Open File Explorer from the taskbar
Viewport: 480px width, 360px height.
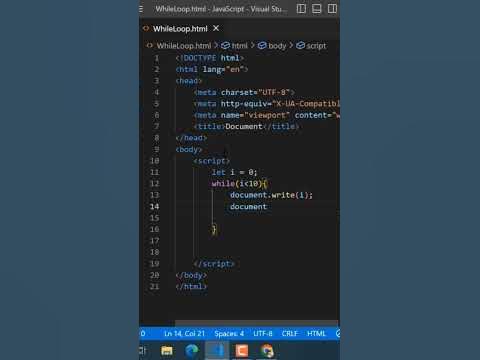point(167,351)
